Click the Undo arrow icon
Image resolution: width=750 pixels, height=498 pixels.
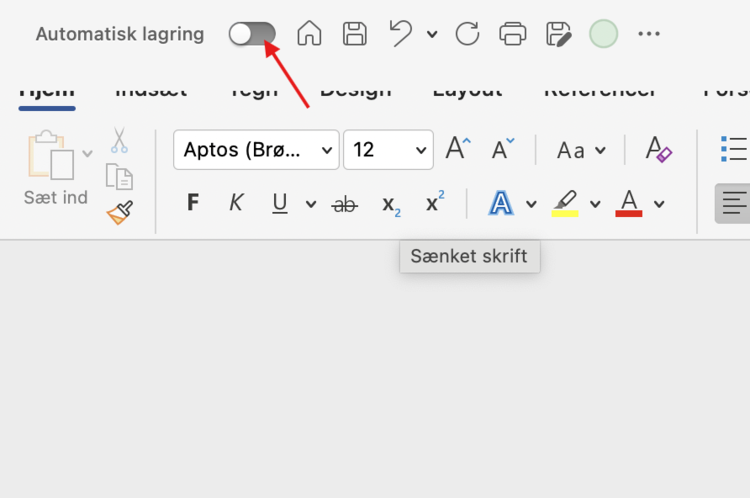401,34
